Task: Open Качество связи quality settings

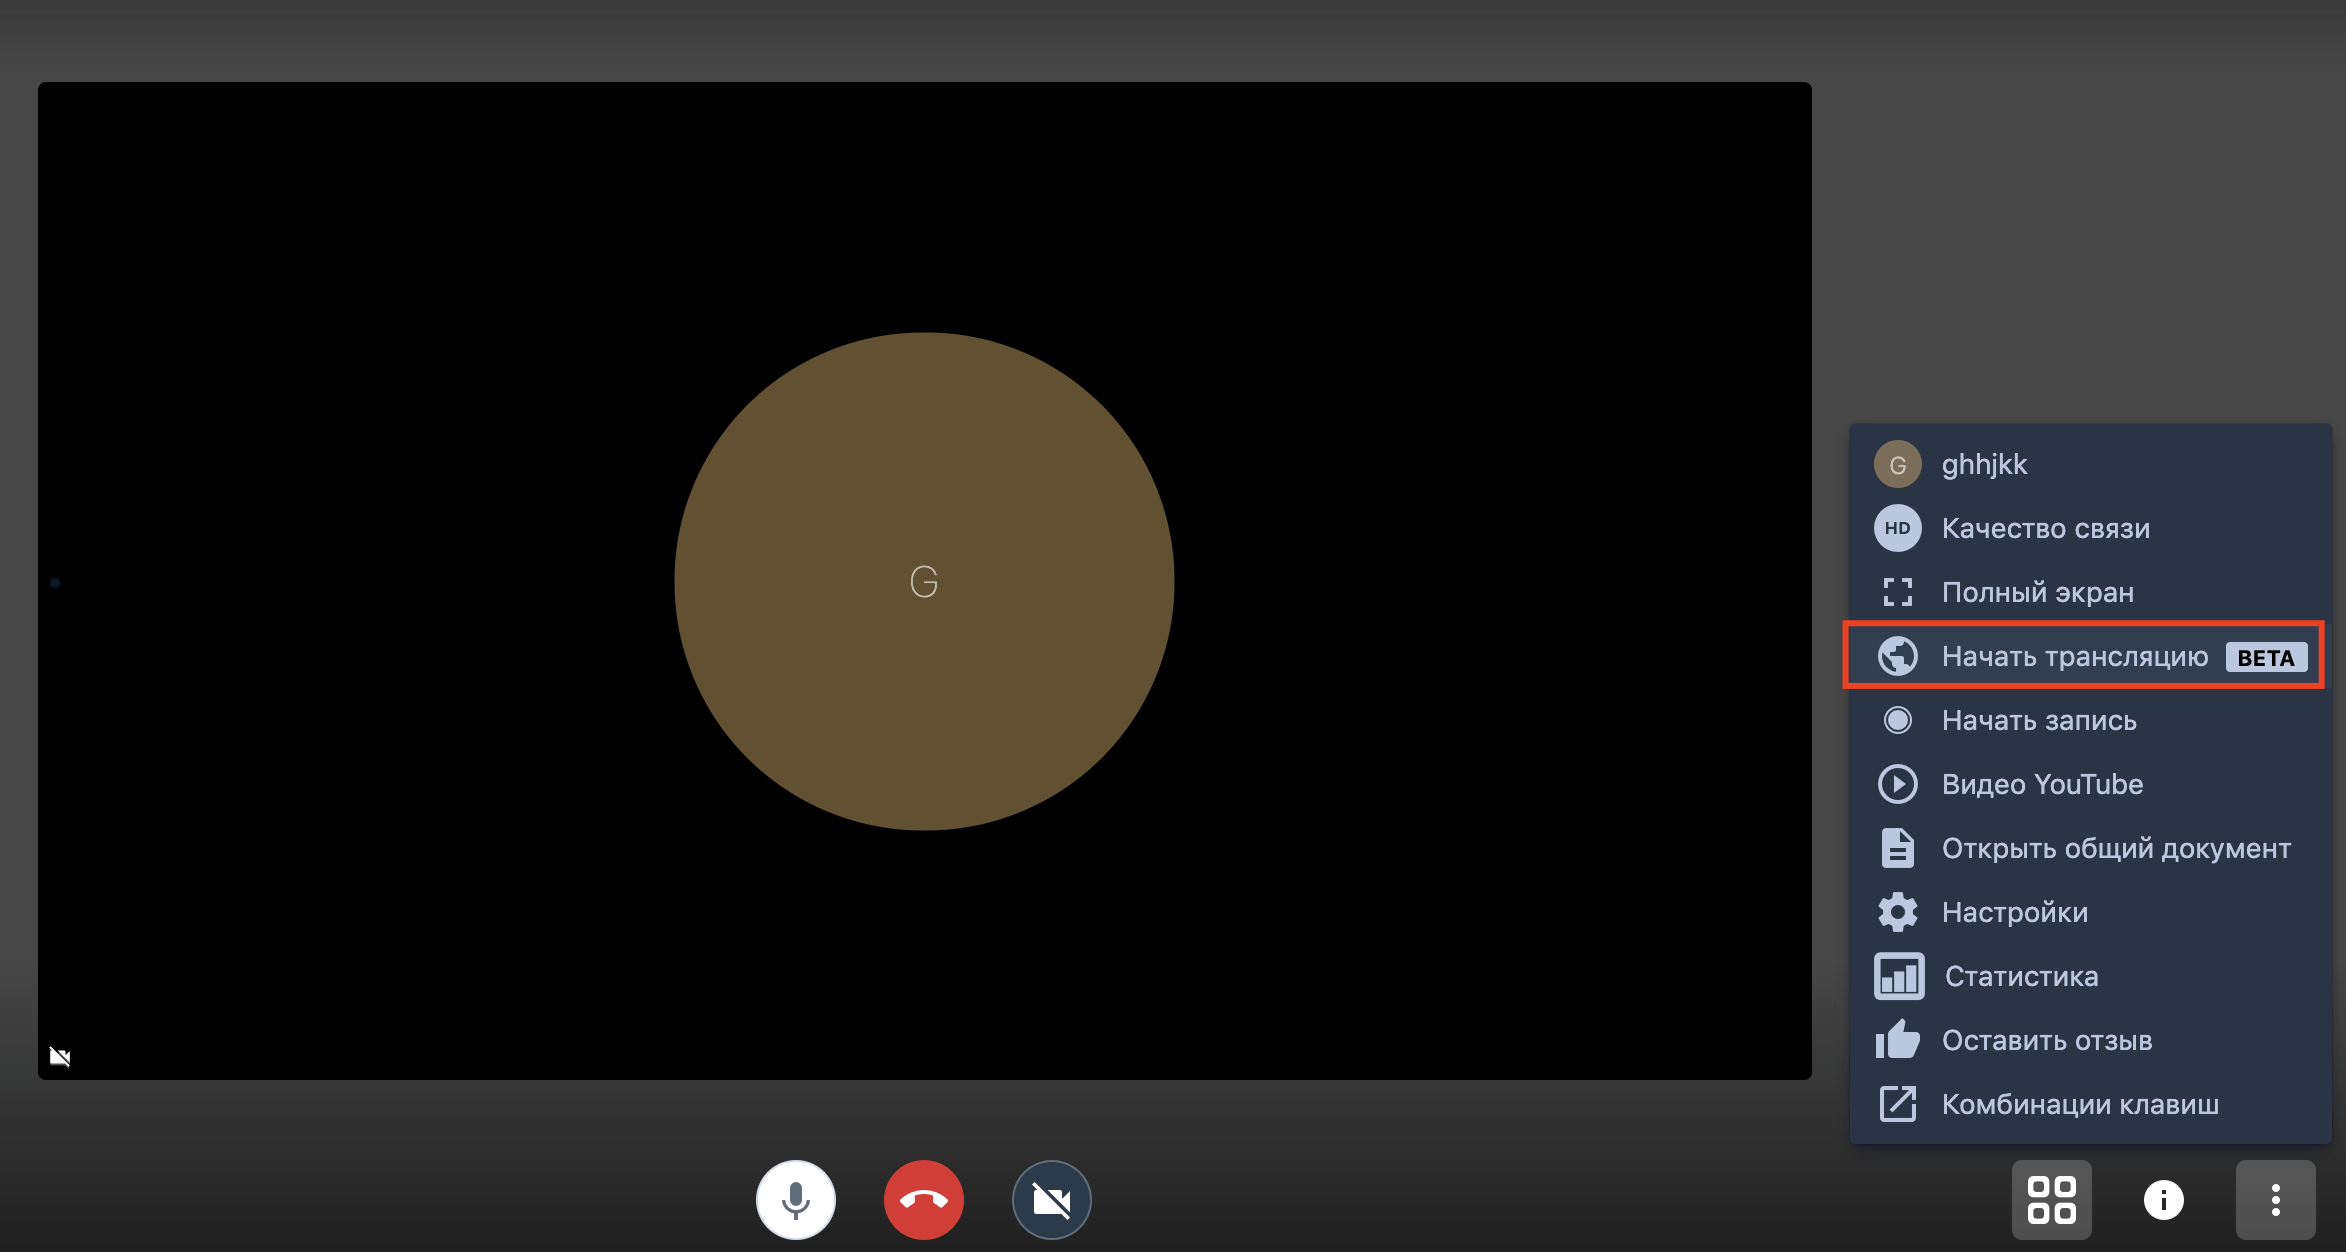Action: point(2045,528)
